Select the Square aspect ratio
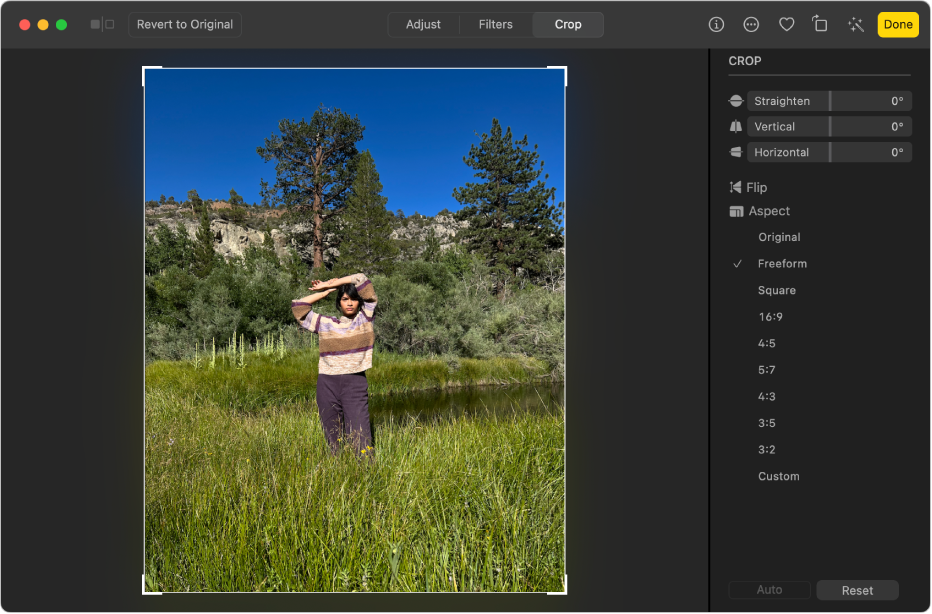 point(777,290)
